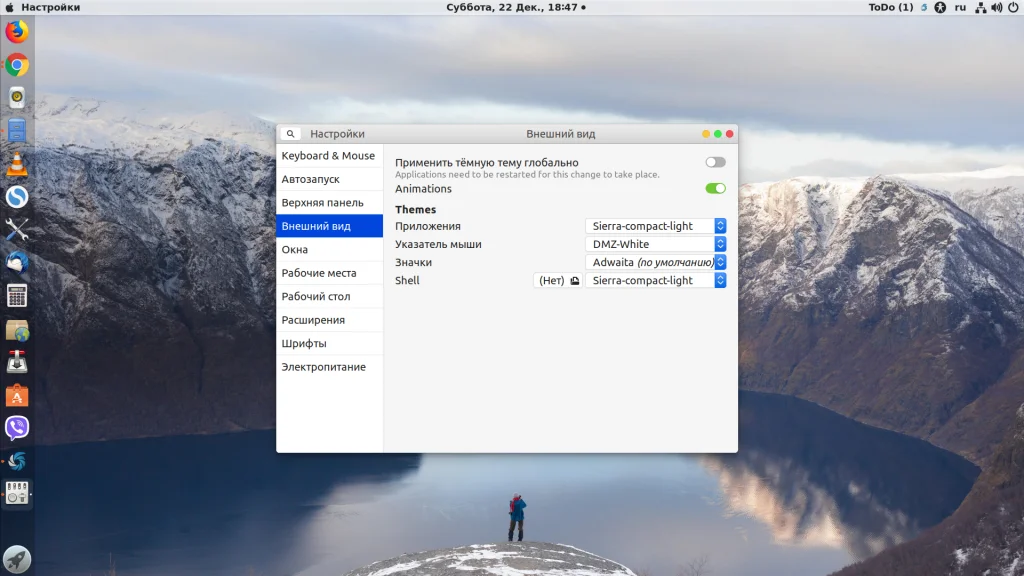Turn off the Animations switch

(715, 188)
